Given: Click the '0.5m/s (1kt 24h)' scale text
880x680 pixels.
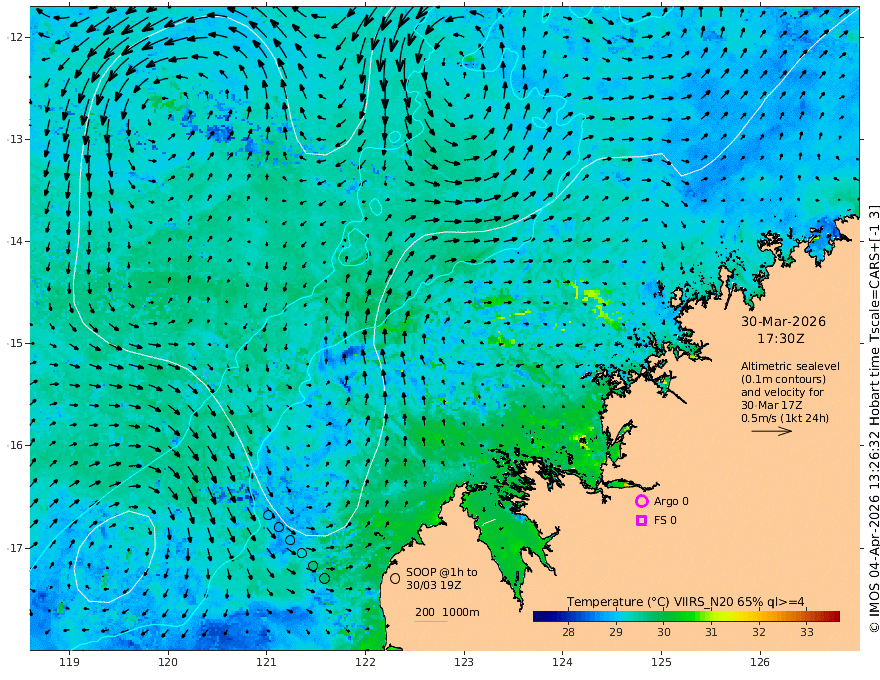Looking at the screenshot, I should 785,418.
